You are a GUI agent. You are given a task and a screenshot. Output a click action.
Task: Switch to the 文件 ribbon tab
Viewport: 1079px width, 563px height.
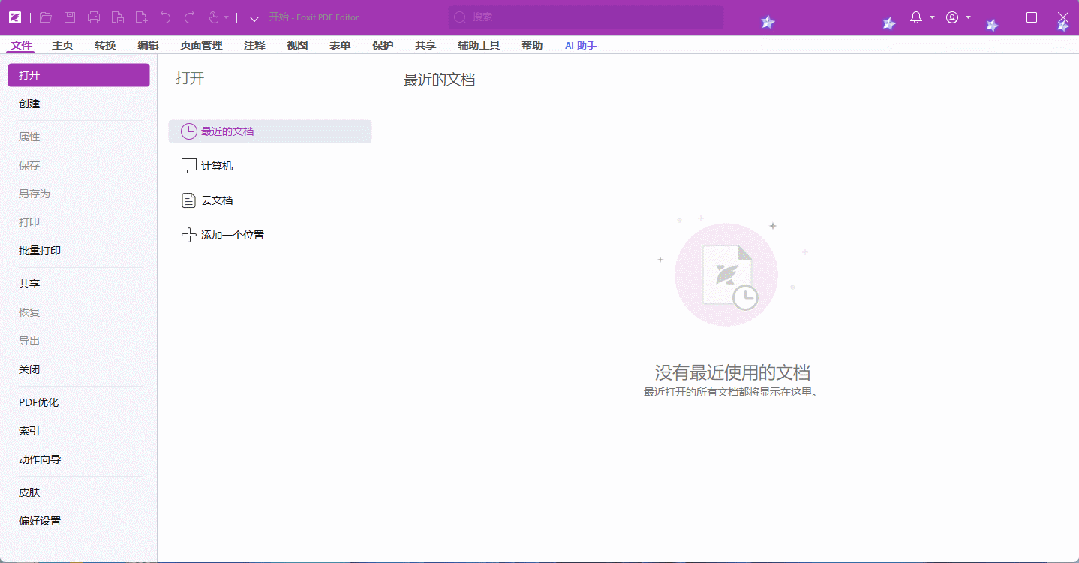pyautogui.click(x=21, y=45)
